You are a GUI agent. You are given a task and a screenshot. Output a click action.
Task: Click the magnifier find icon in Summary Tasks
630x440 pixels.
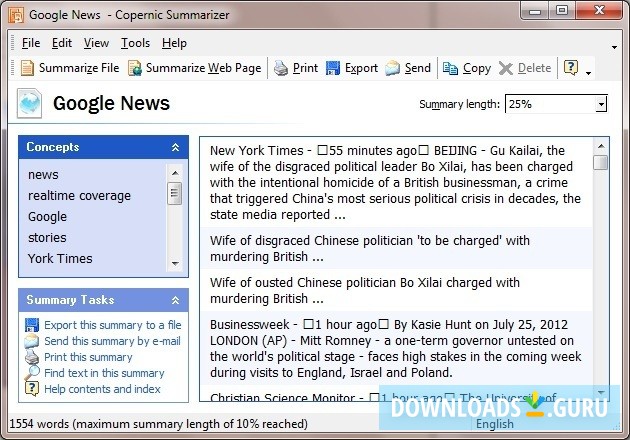[x=32, y=372]
